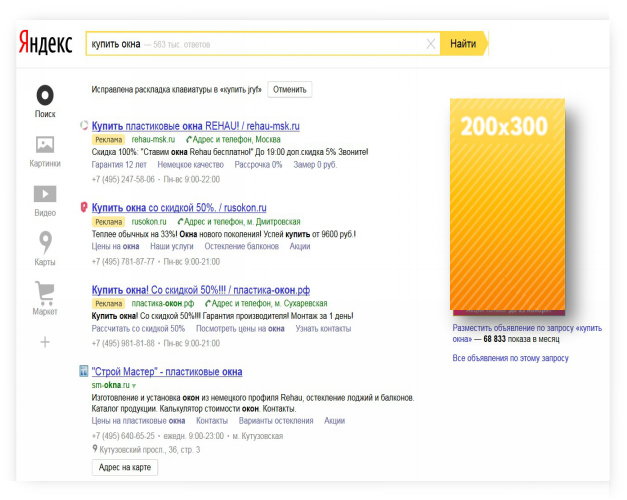This screenshot has height=500, width=627.
Task: Click phone number +7 (495) 247-58-06
Action: point(123,179)
